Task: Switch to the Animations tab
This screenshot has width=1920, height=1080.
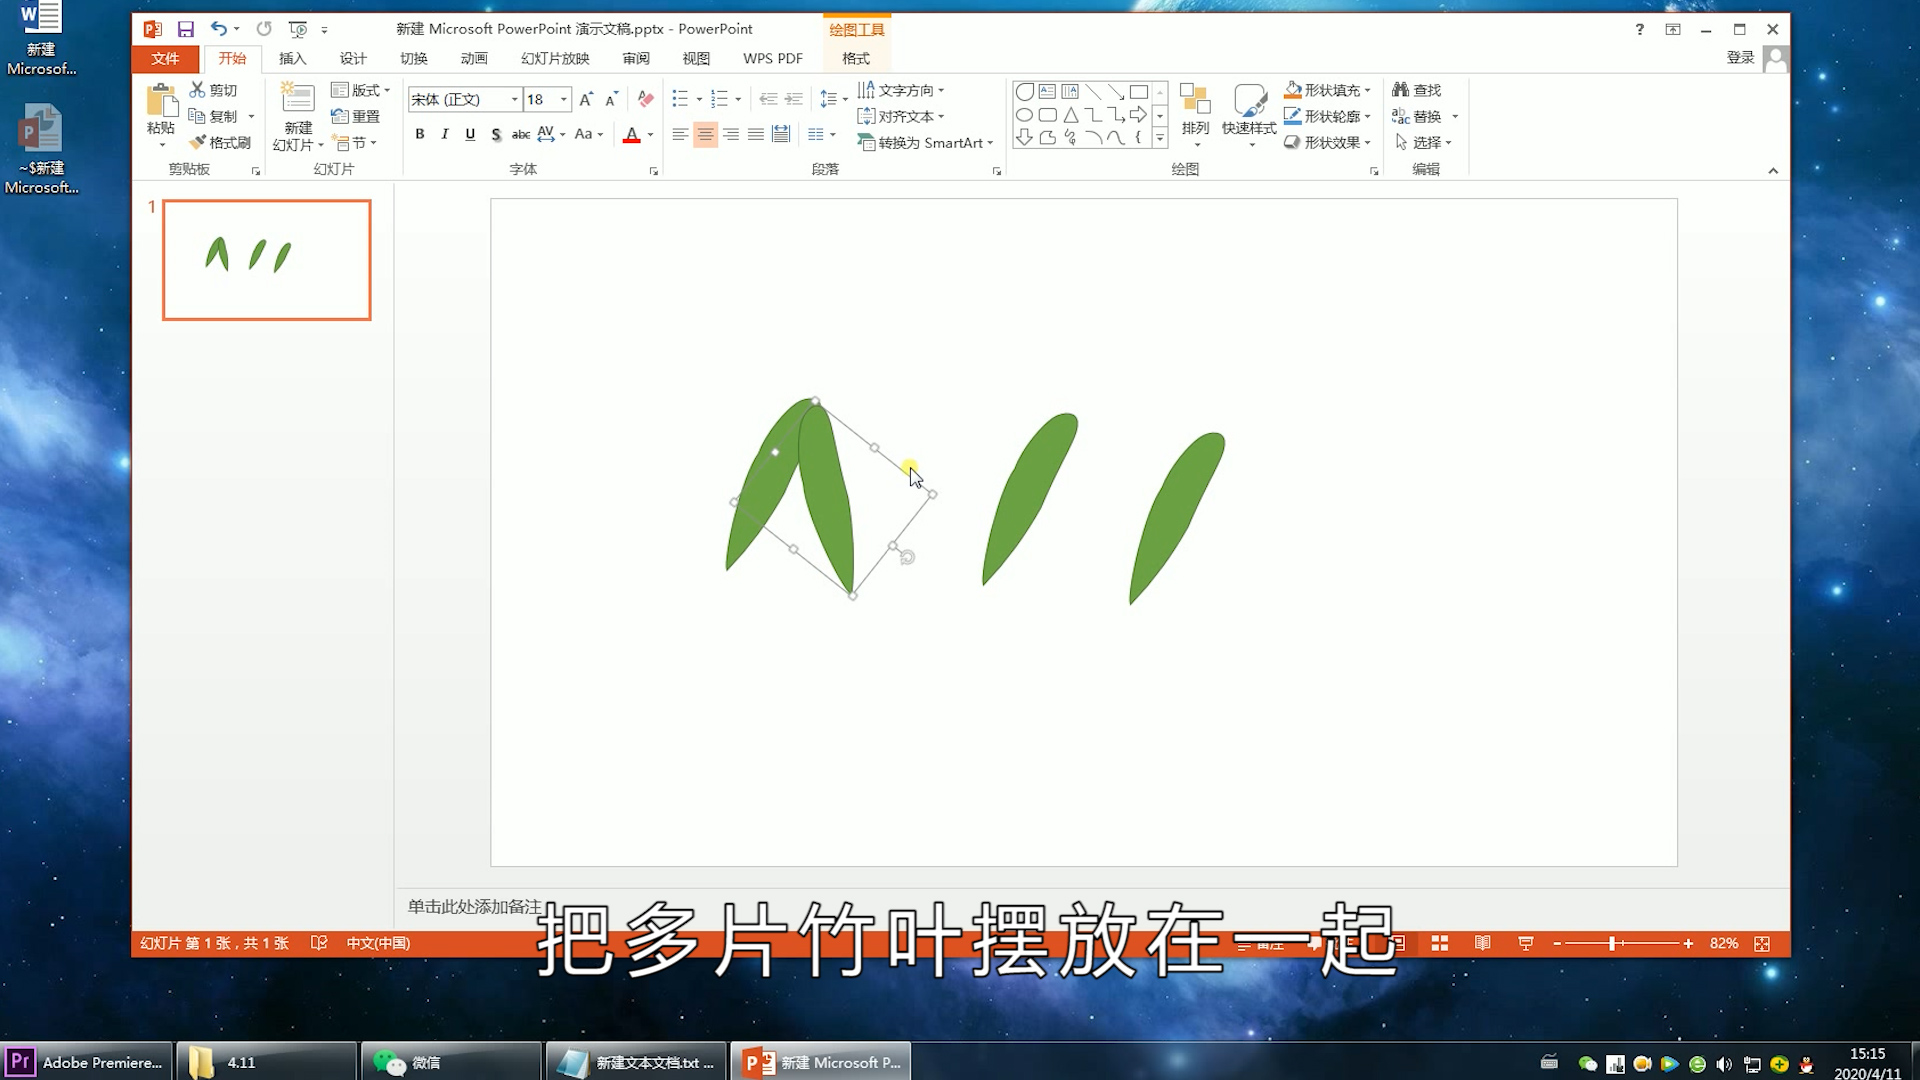Action: 474,58
